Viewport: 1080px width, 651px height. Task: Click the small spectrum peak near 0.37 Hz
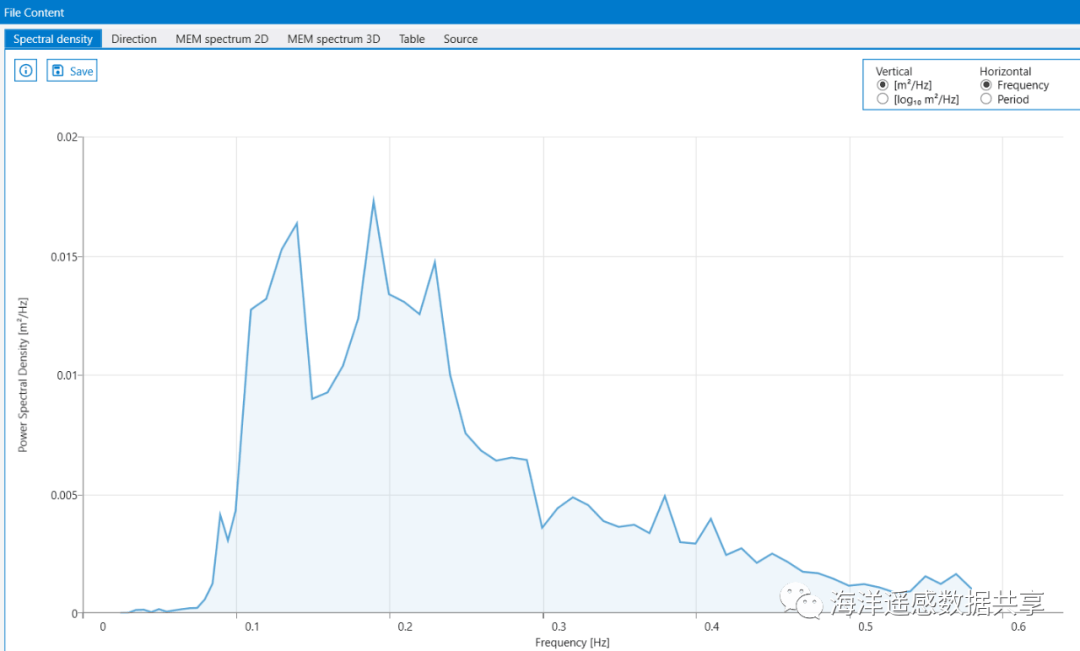coord(665,495)
